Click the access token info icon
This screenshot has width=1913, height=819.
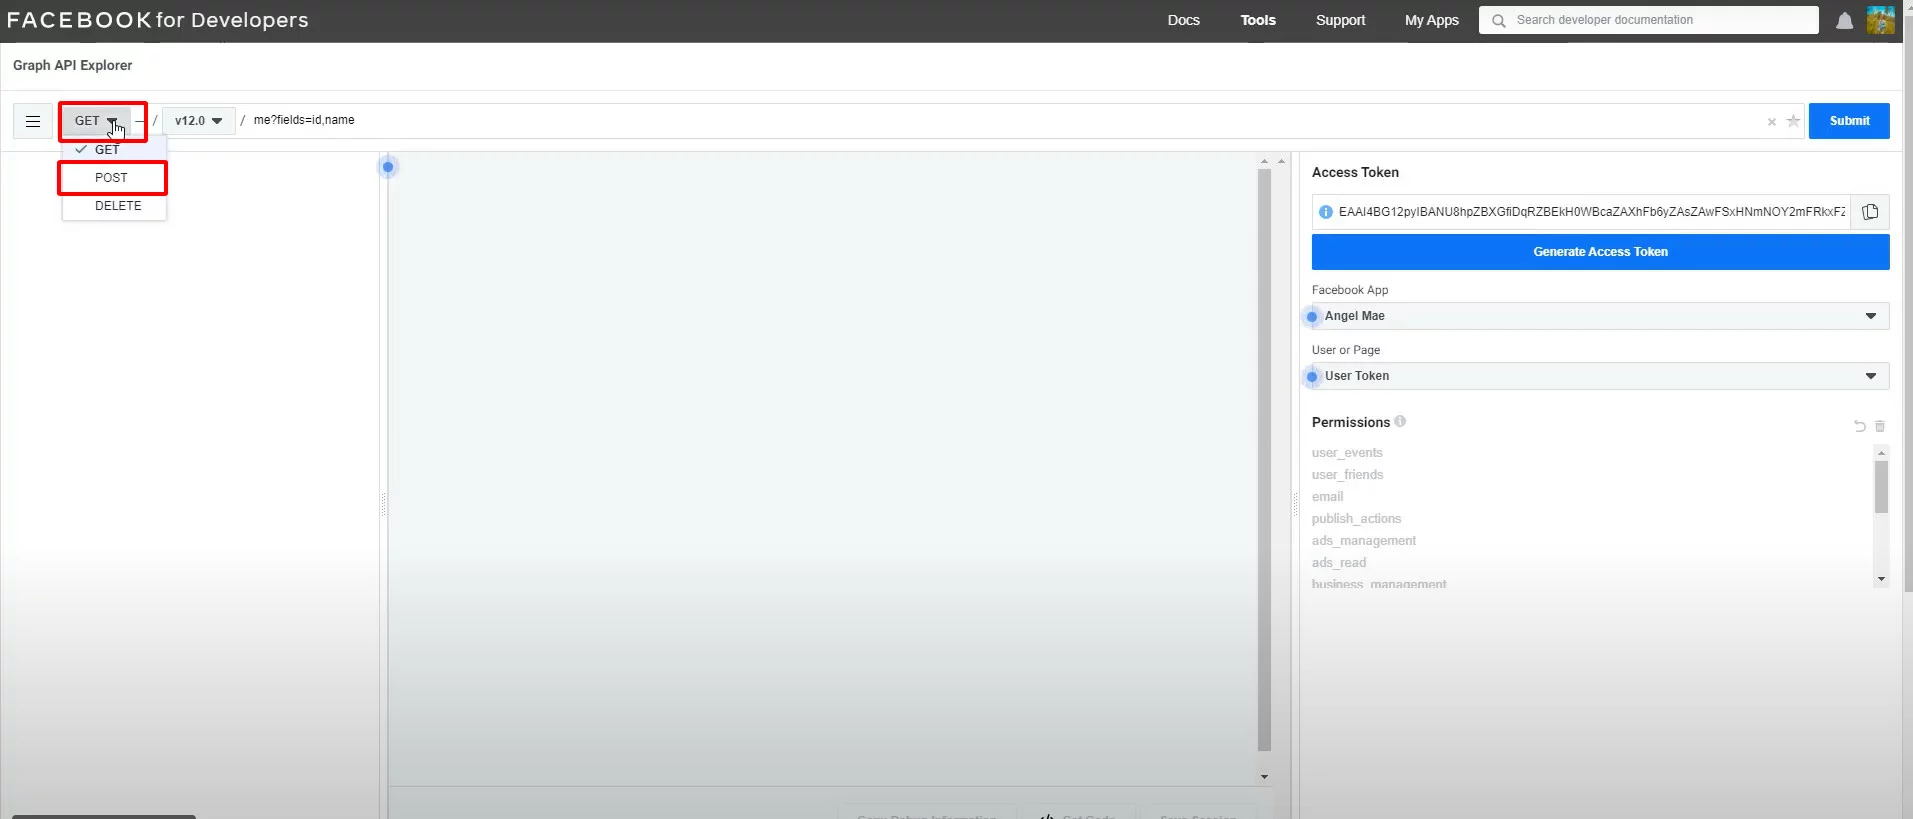[x=1326, y=212]
